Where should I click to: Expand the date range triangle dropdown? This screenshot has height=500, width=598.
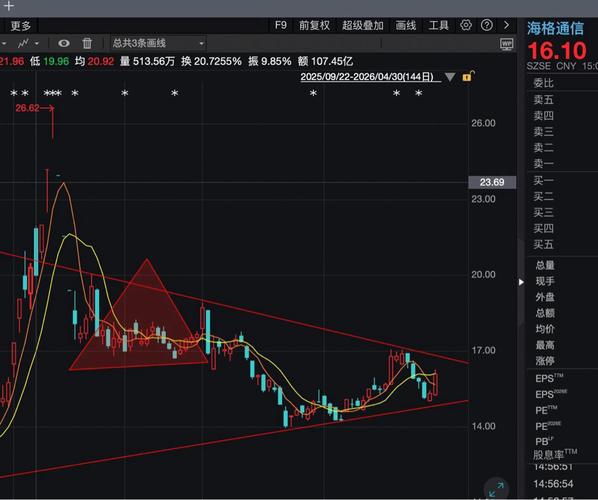coord(450,77)
